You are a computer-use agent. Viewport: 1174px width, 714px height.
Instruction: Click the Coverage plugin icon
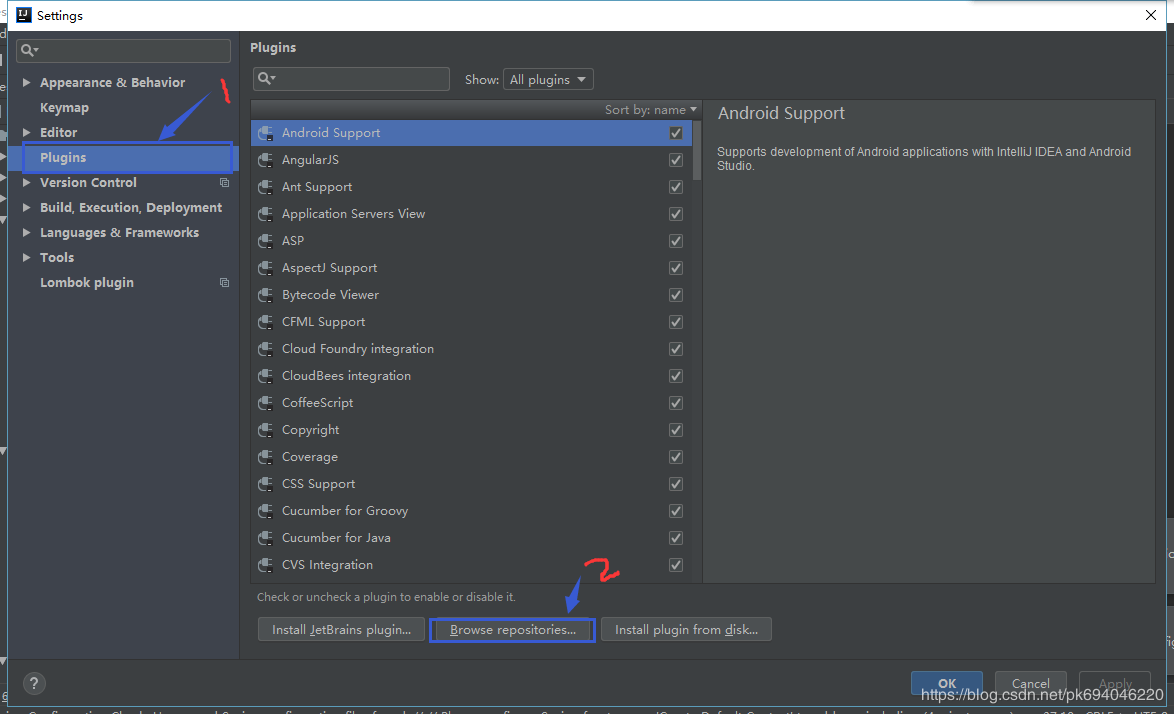[265, 456]
